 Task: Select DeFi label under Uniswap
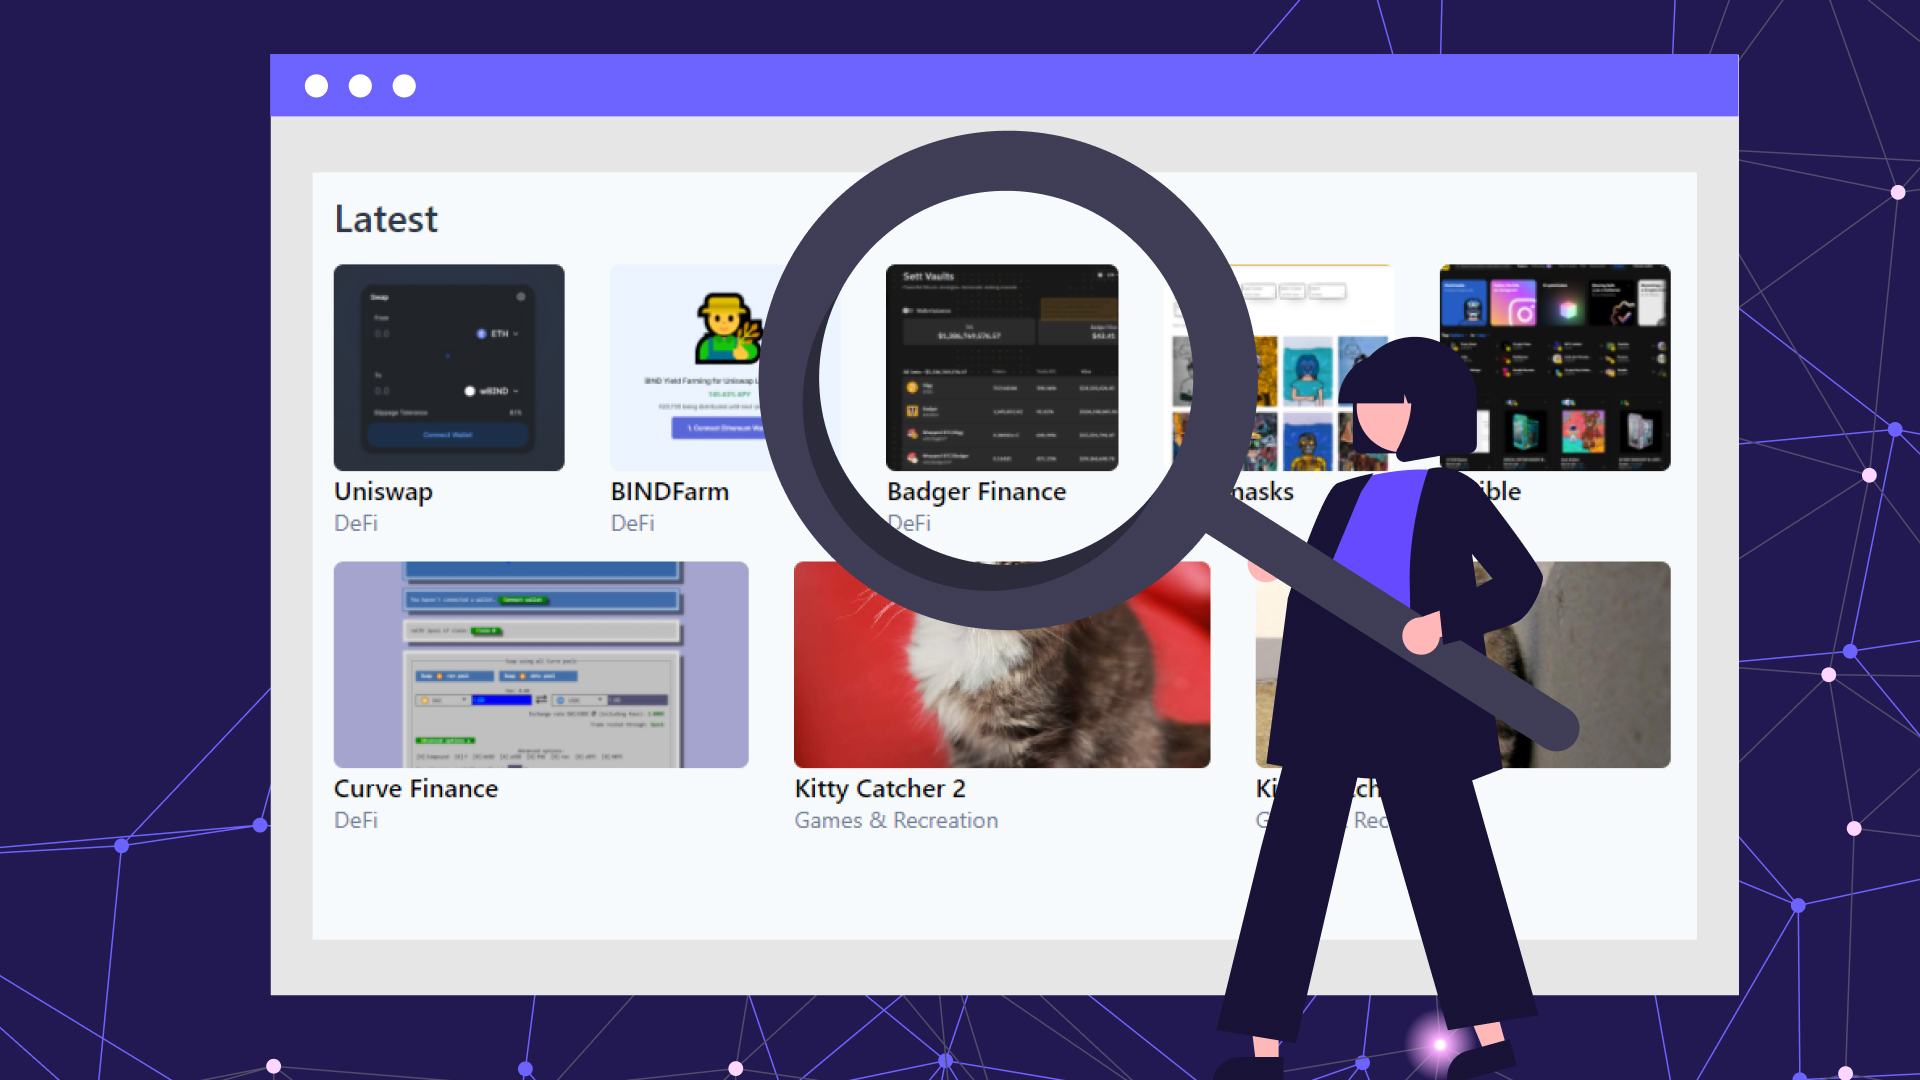(356, 523)
